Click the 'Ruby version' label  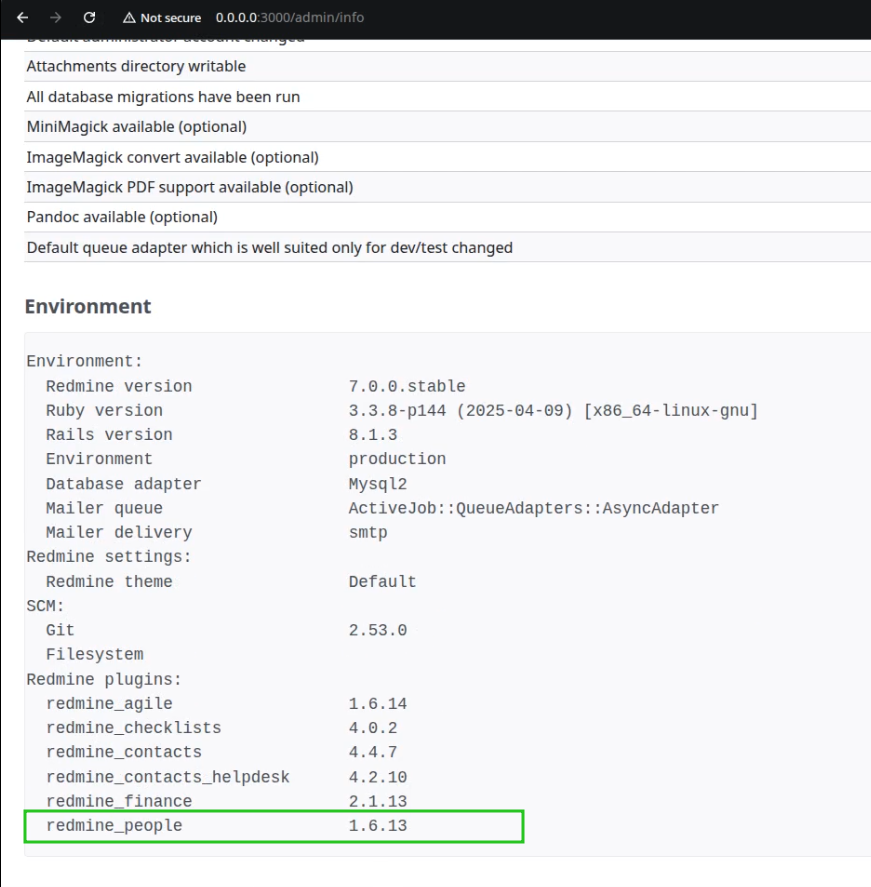(104, 411)
